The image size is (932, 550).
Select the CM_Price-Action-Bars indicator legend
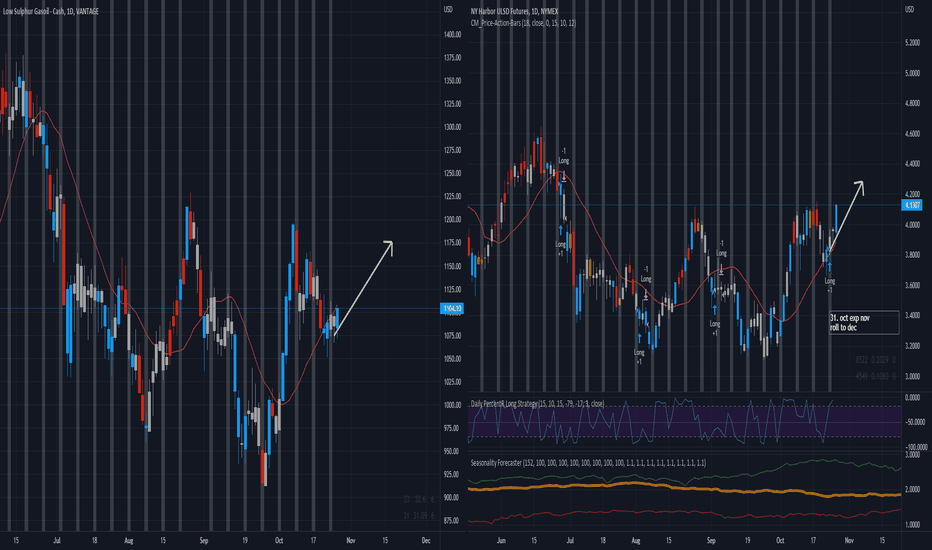coord(523,23)
